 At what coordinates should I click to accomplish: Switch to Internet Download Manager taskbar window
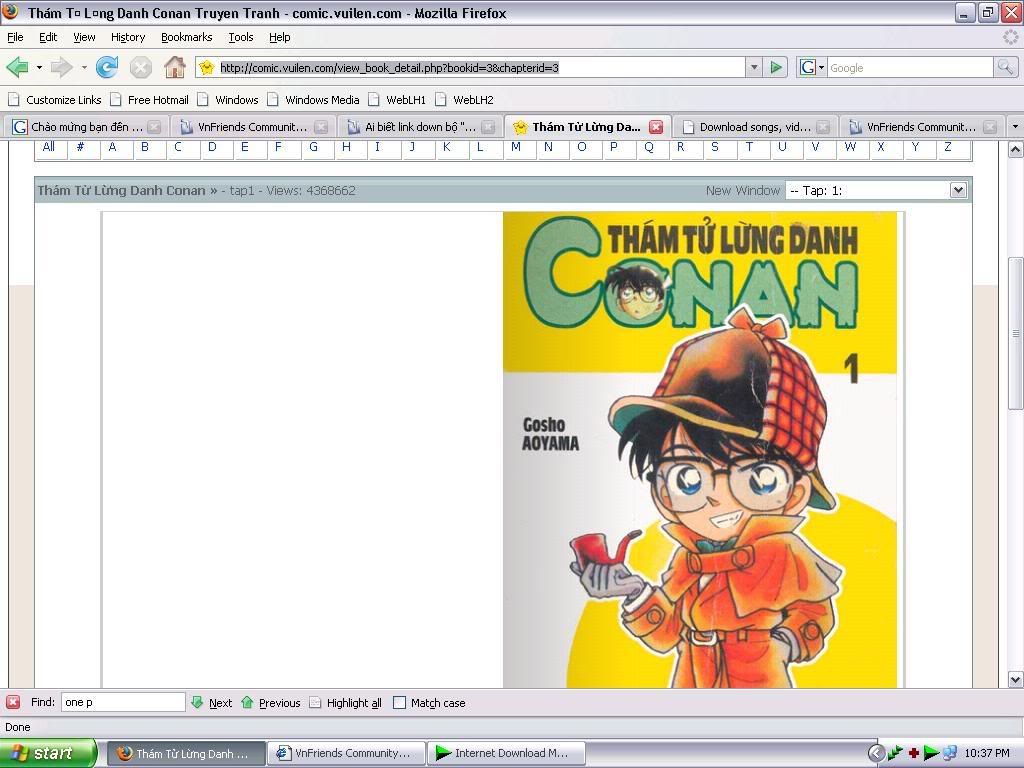coord(505,753)
